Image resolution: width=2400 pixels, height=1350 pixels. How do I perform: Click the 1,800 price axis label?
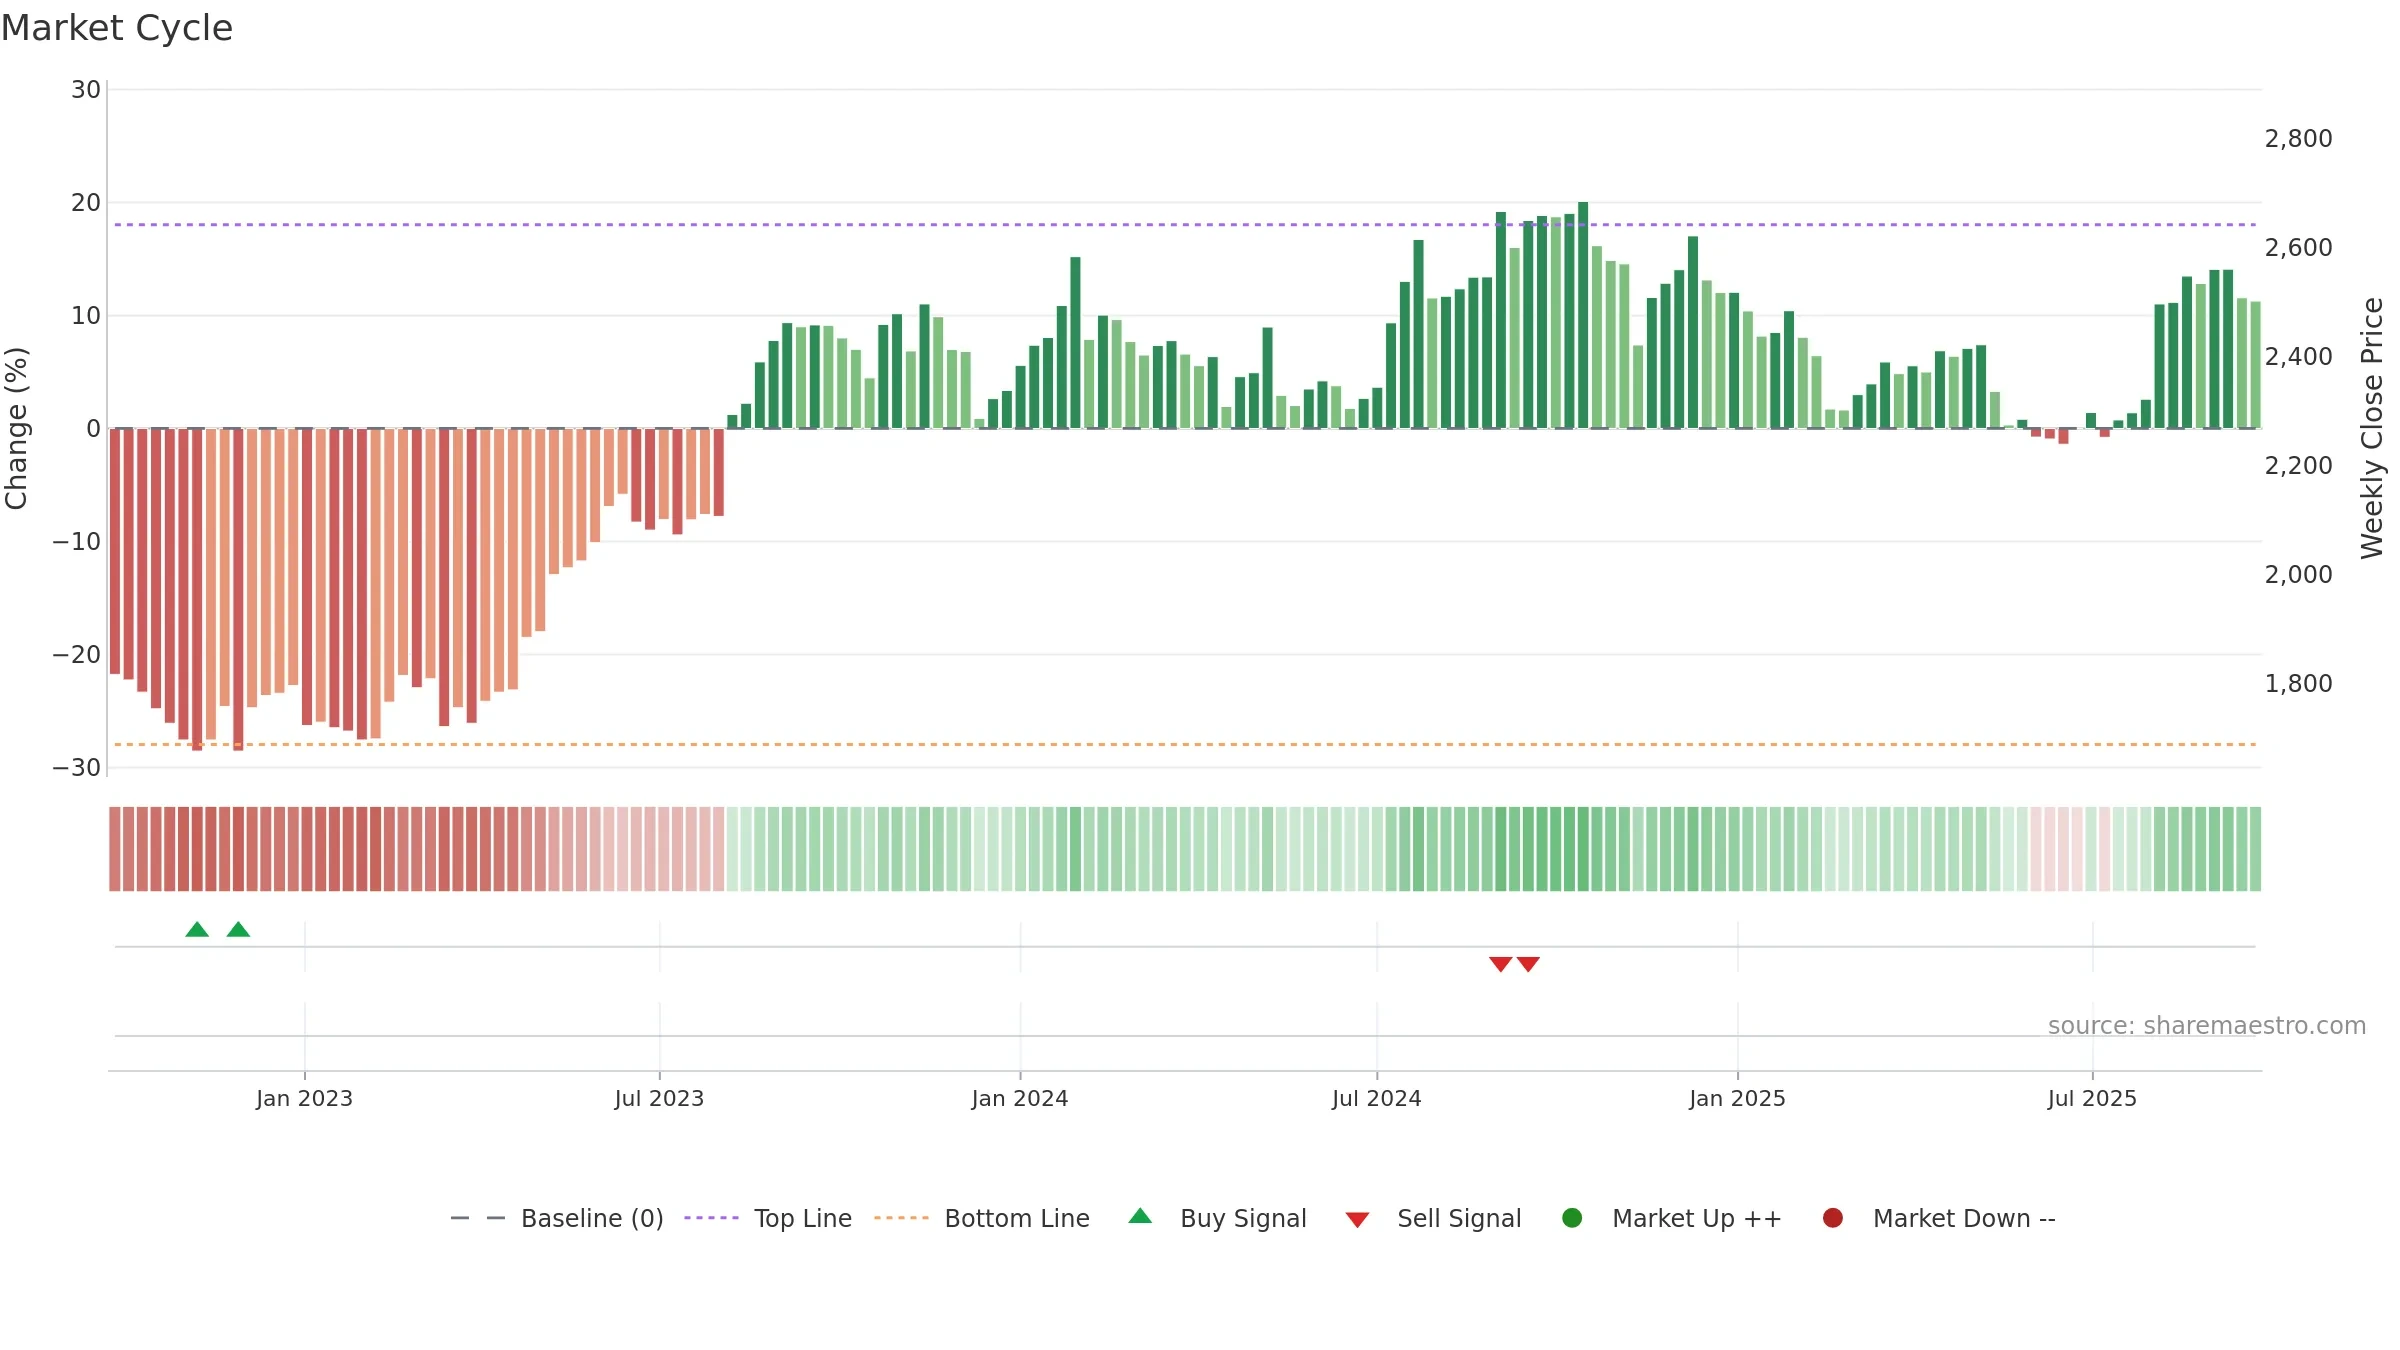(2298, 684)
